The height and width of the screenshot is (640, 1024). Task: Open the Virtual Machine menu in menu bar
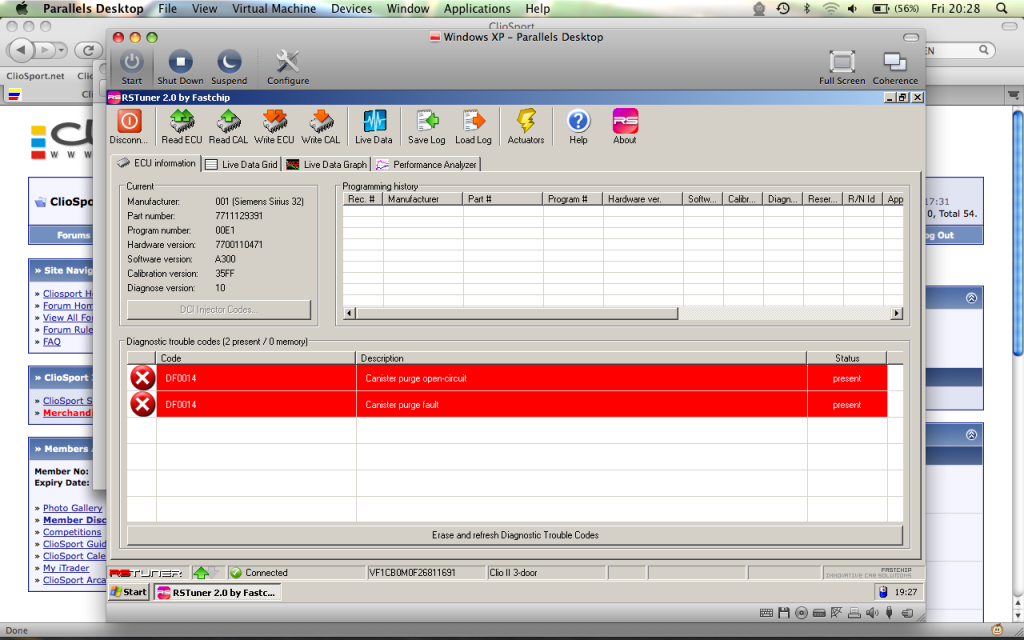coord(275,9)
